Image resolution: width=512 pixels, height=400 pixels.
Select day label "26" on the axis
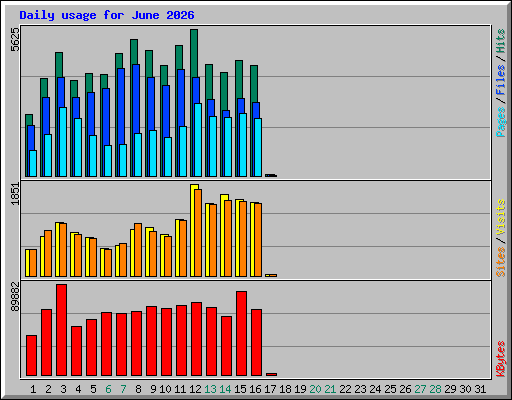pos(405,389)
